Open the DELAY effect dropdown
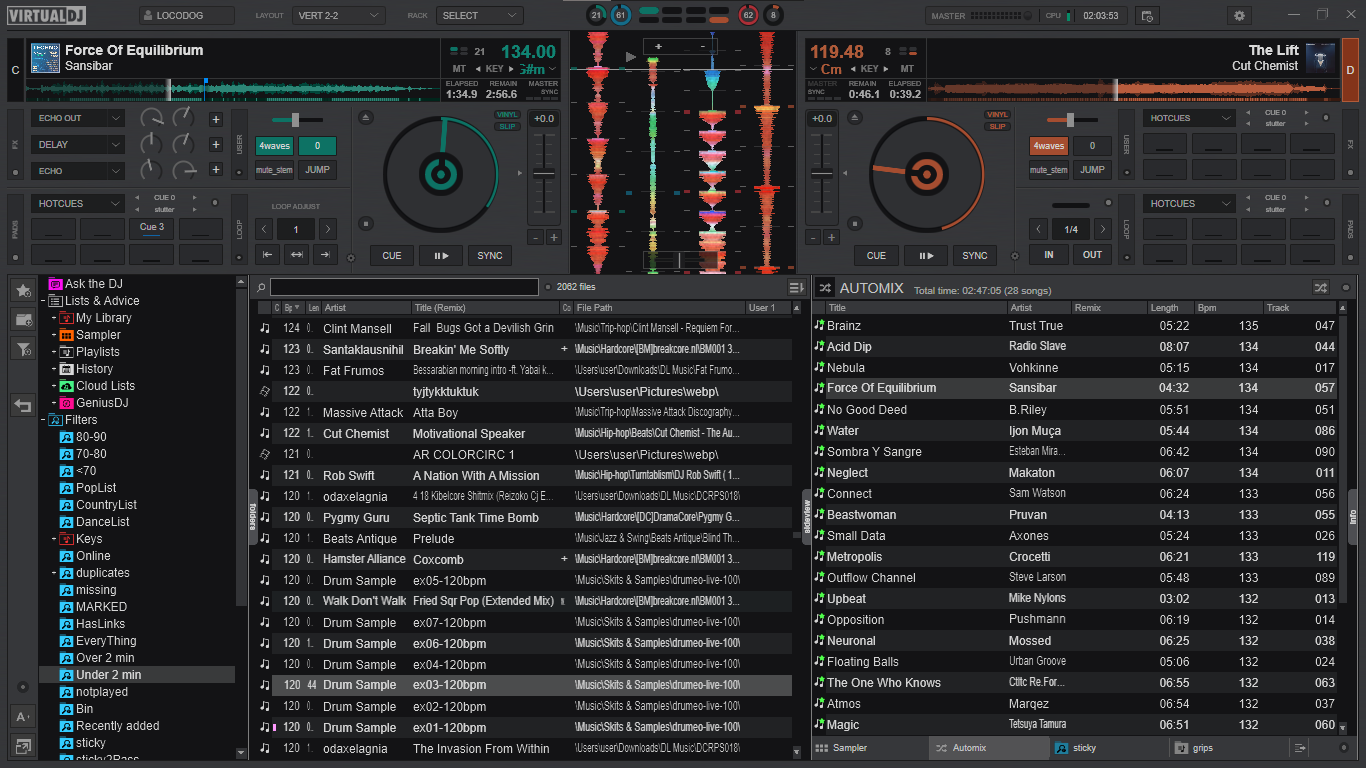This screenshot has height=769, width=1367. [x=78, y=144]
